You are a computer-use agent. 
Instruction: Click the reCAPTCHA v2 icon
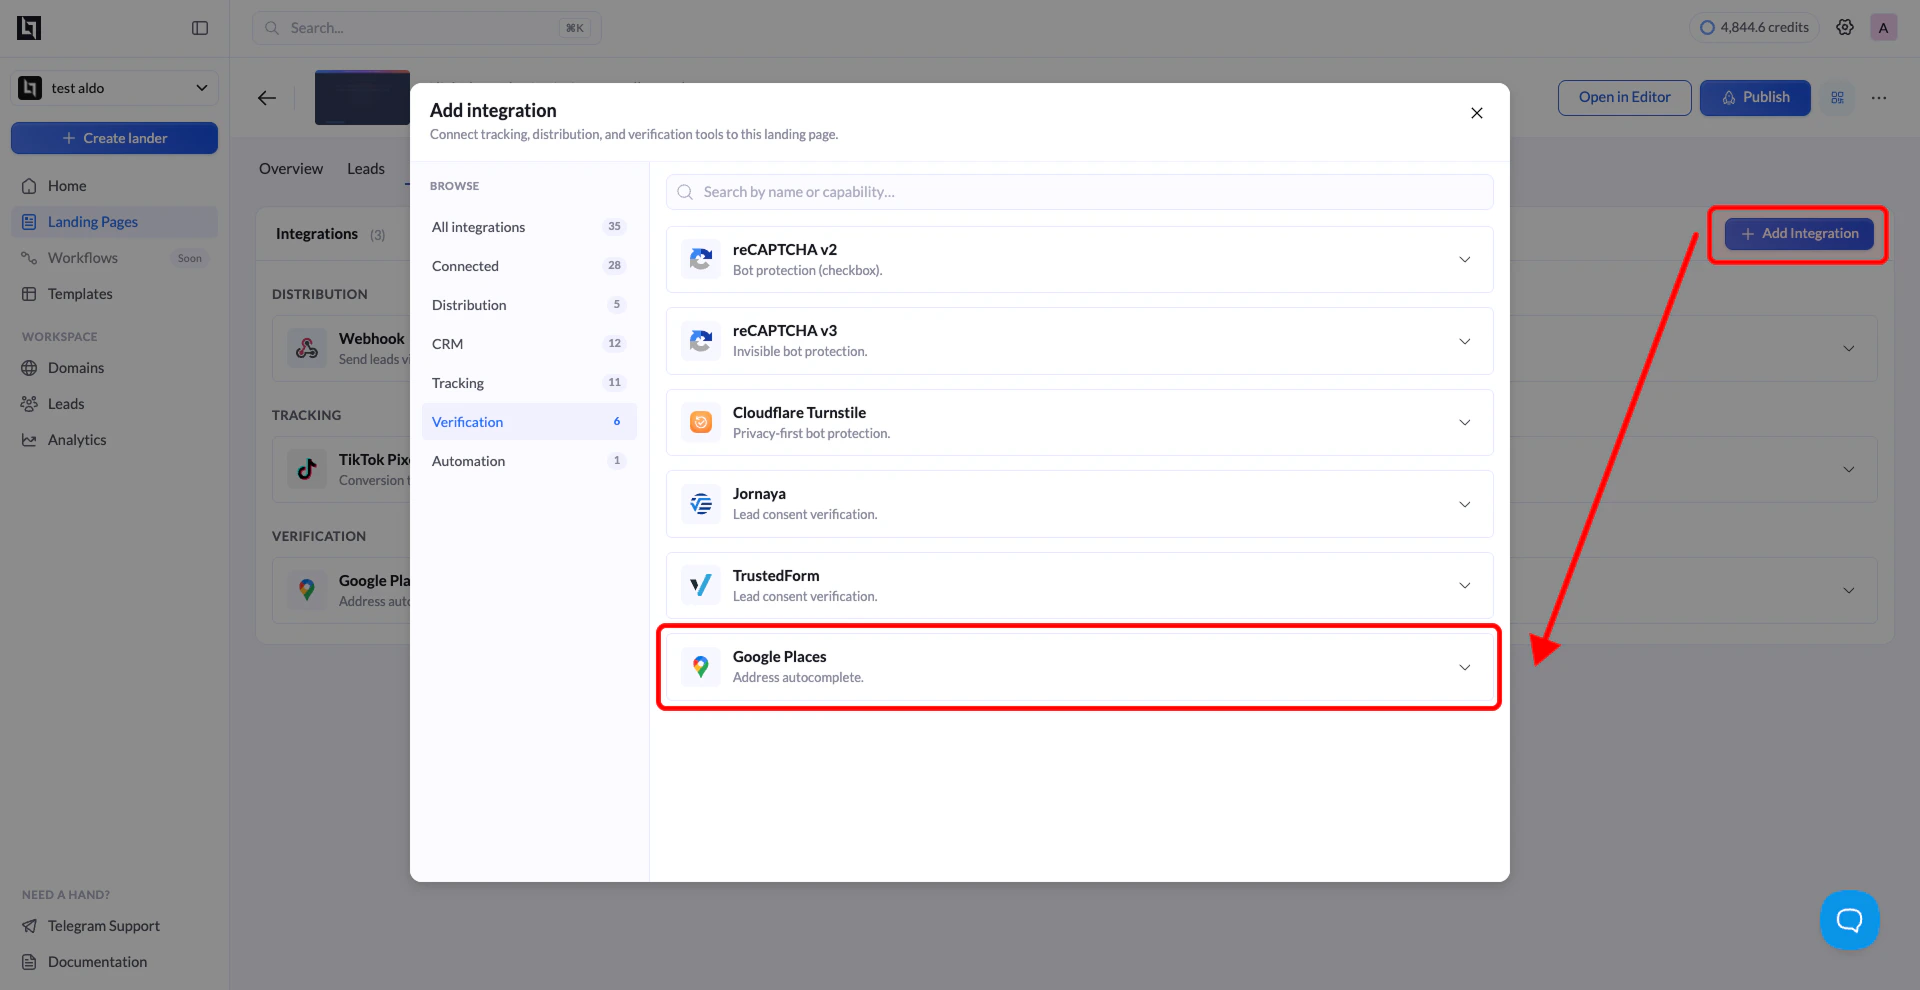tap(701, 260)
